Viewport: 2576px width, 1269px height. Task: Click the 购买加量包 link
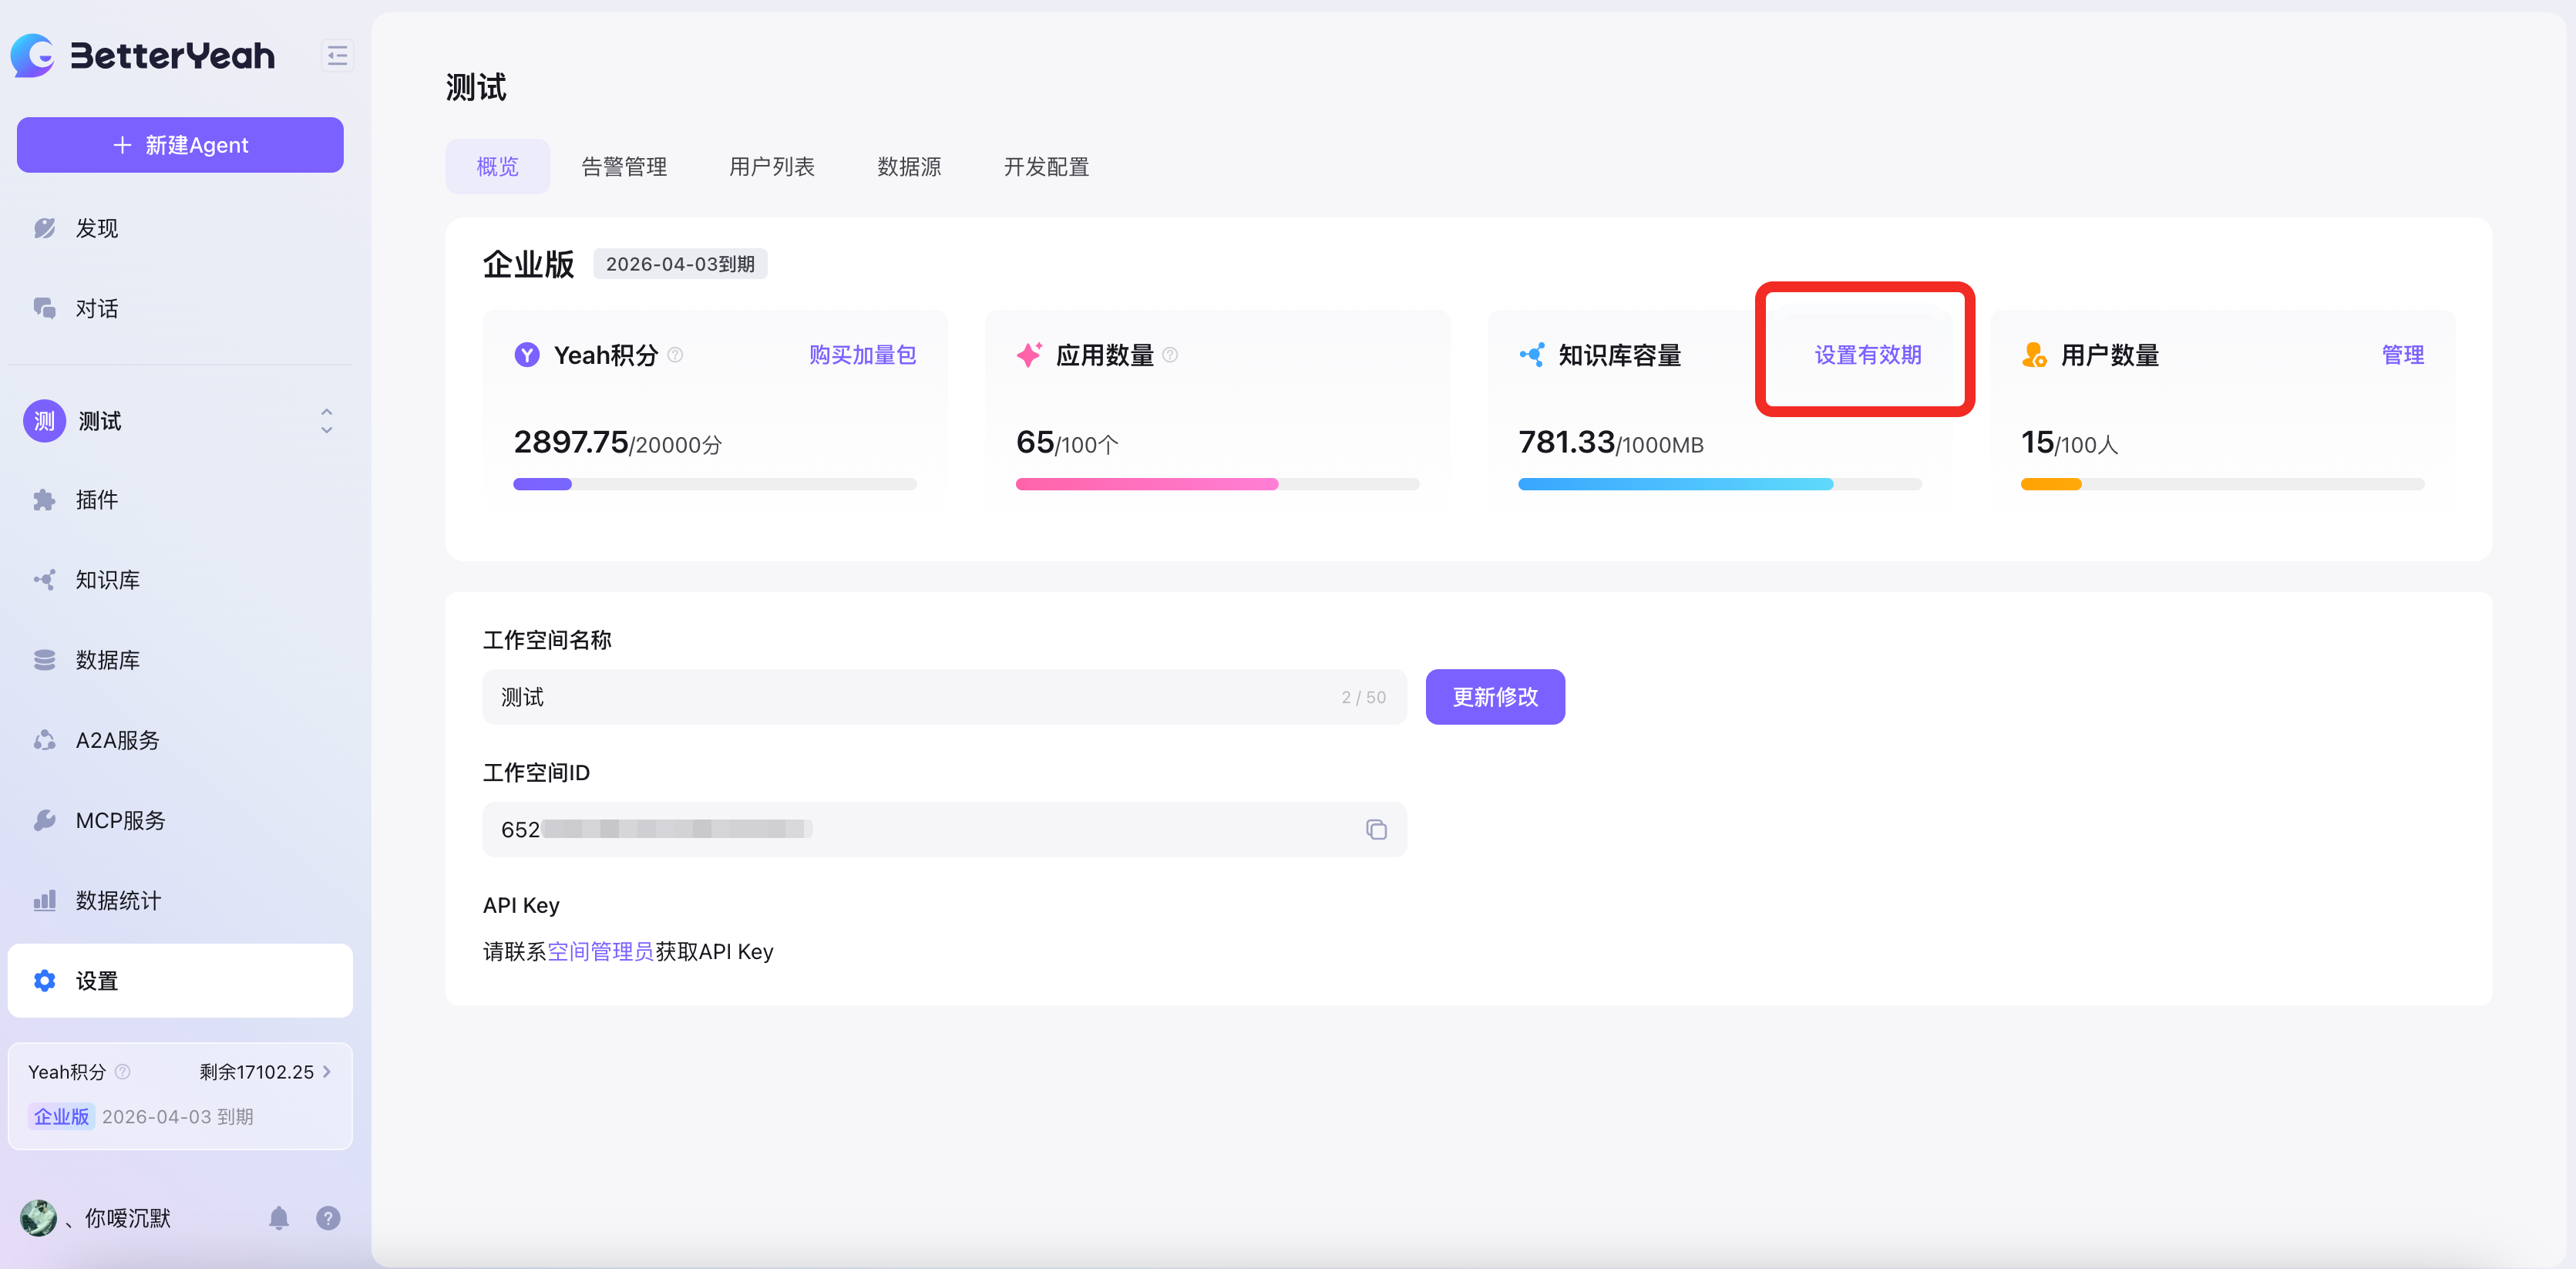tap(862, 355)
